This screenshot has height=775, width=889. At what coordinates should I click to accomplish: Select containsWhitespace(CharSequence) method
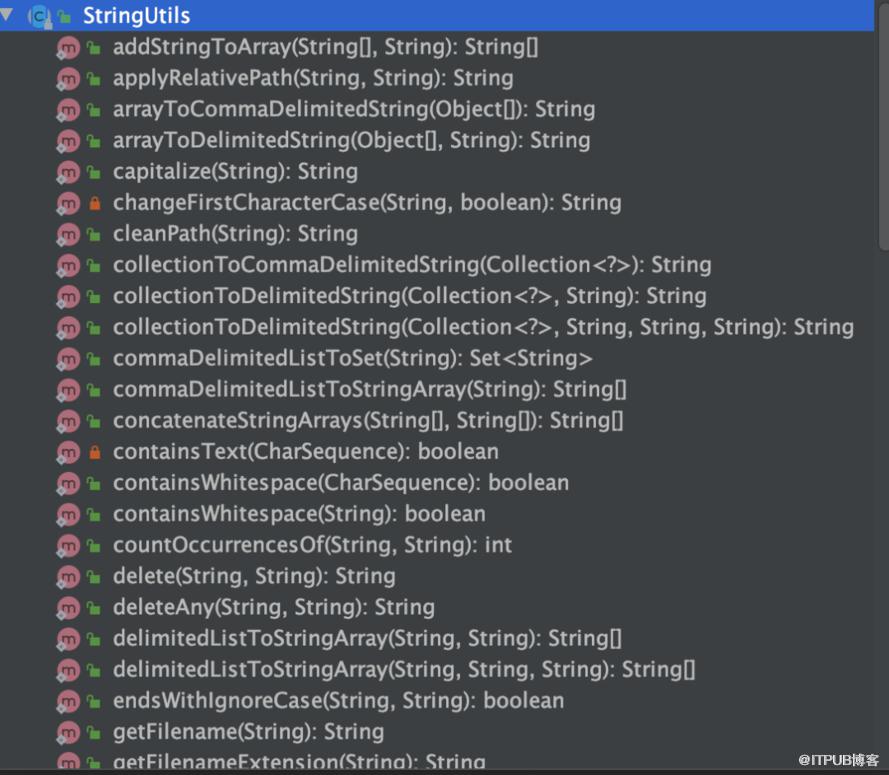tap(341, 482)
